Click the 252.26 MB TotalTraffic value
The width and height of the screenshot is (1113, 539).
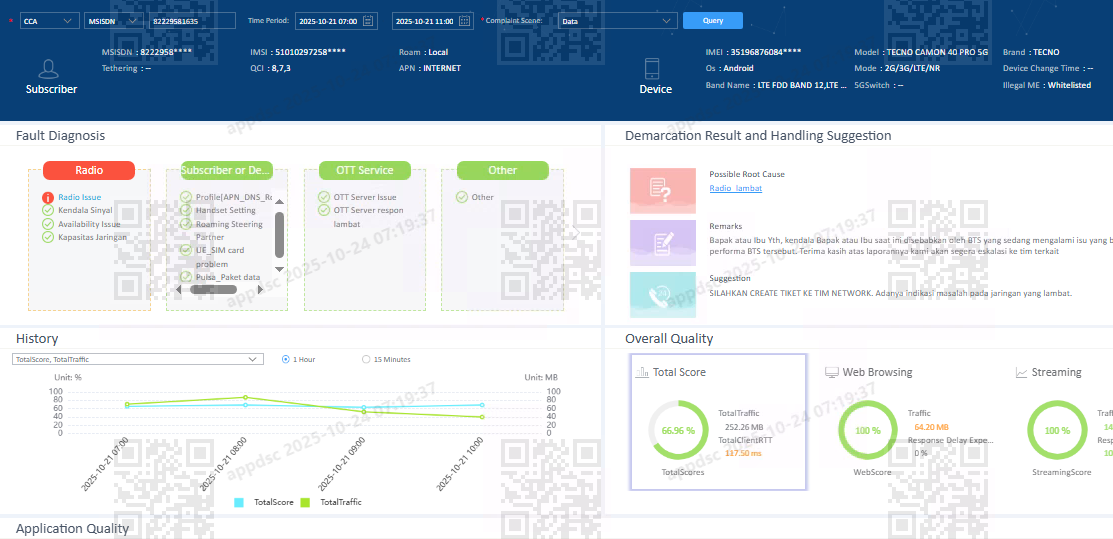[744, 427]
